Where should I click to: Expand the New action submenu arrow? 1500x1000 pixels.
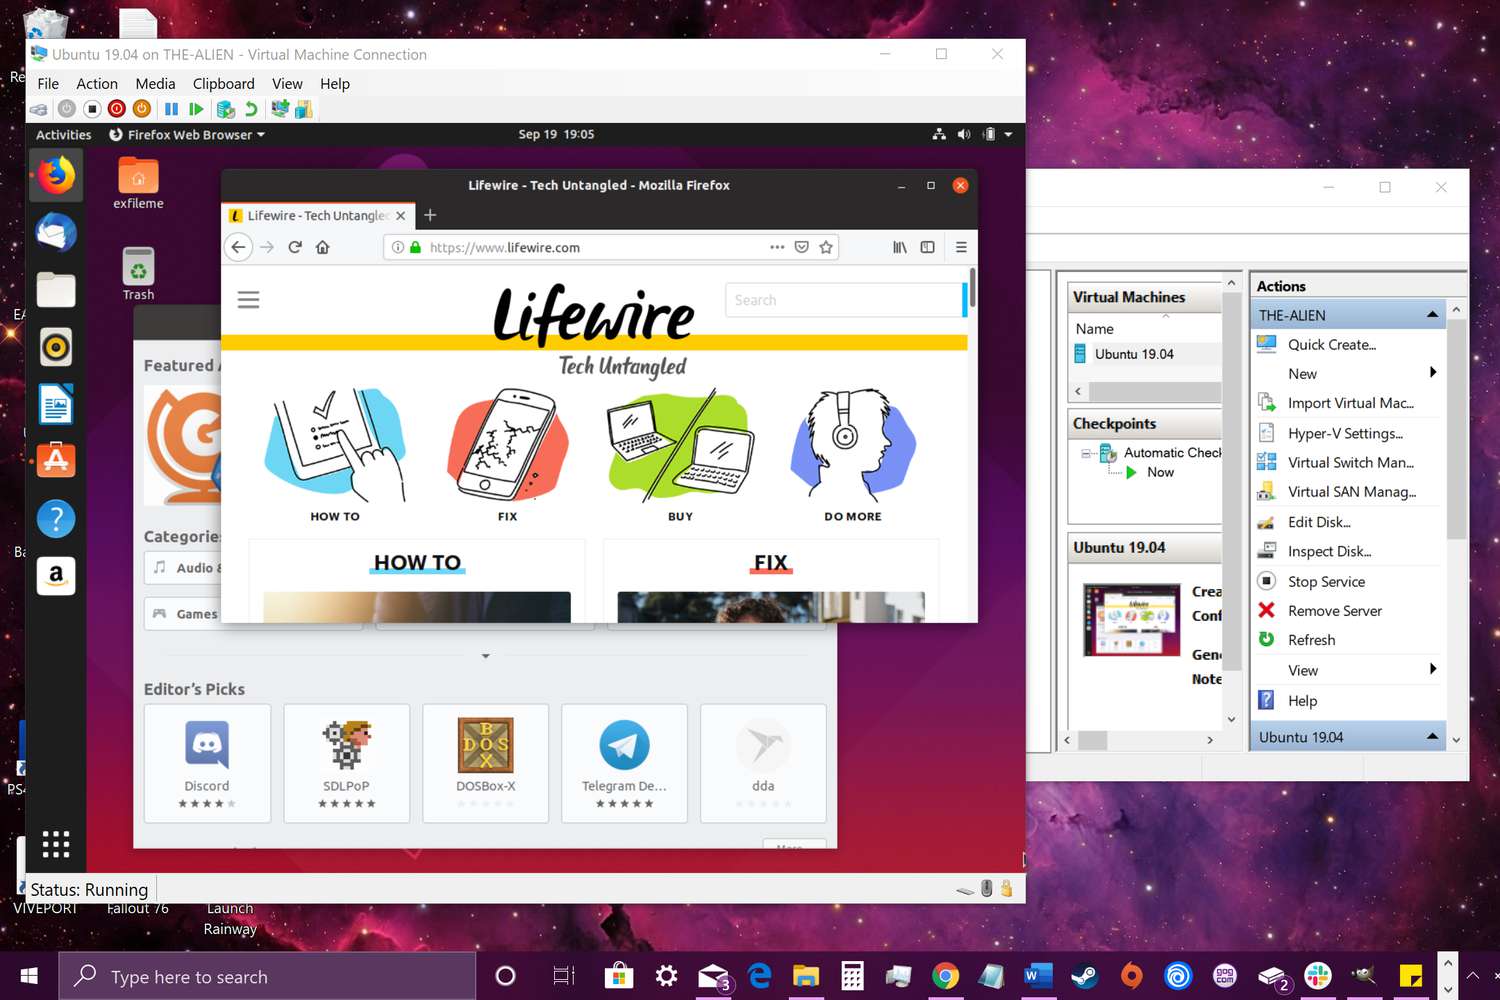[x=1433, y=373]
